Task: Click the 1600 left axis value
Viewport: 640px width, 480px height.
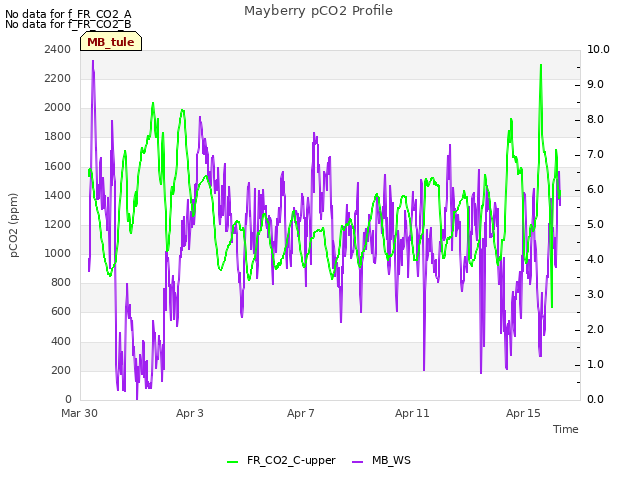Action: pos(58,167)
